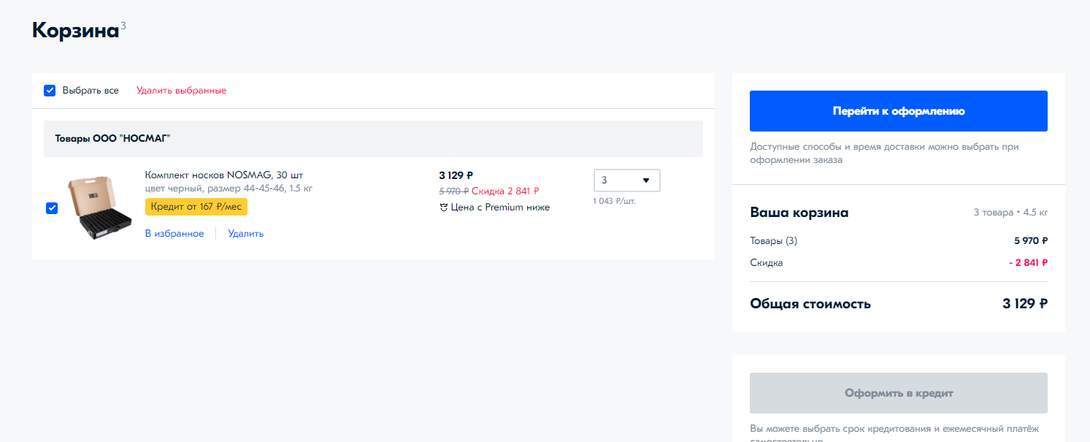Click the yellow "Кредит от 167 ₽/мес" badge

pos(196,206)
